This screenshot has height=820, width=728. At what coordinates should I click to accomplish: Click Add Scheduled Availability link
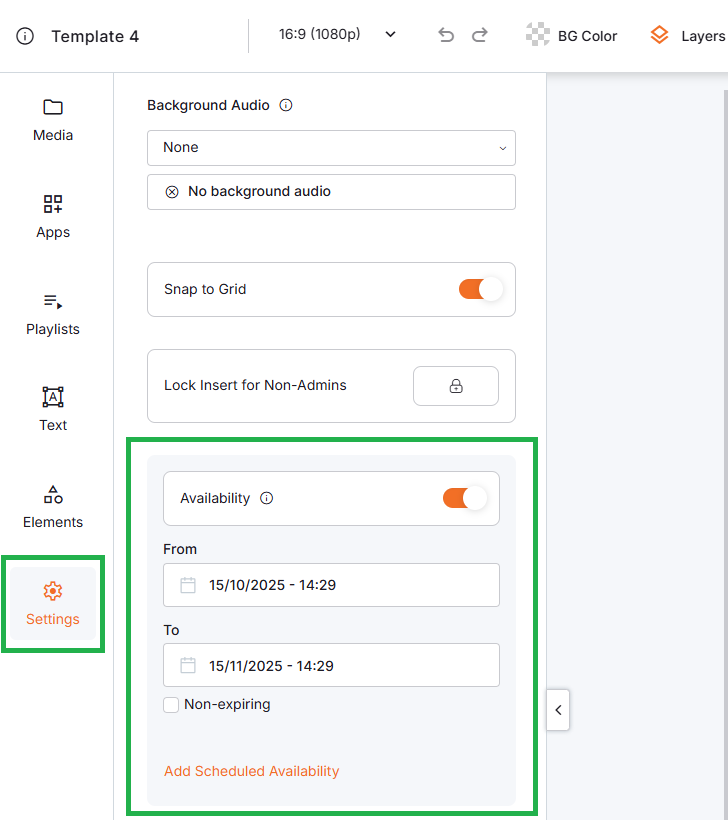252,771
